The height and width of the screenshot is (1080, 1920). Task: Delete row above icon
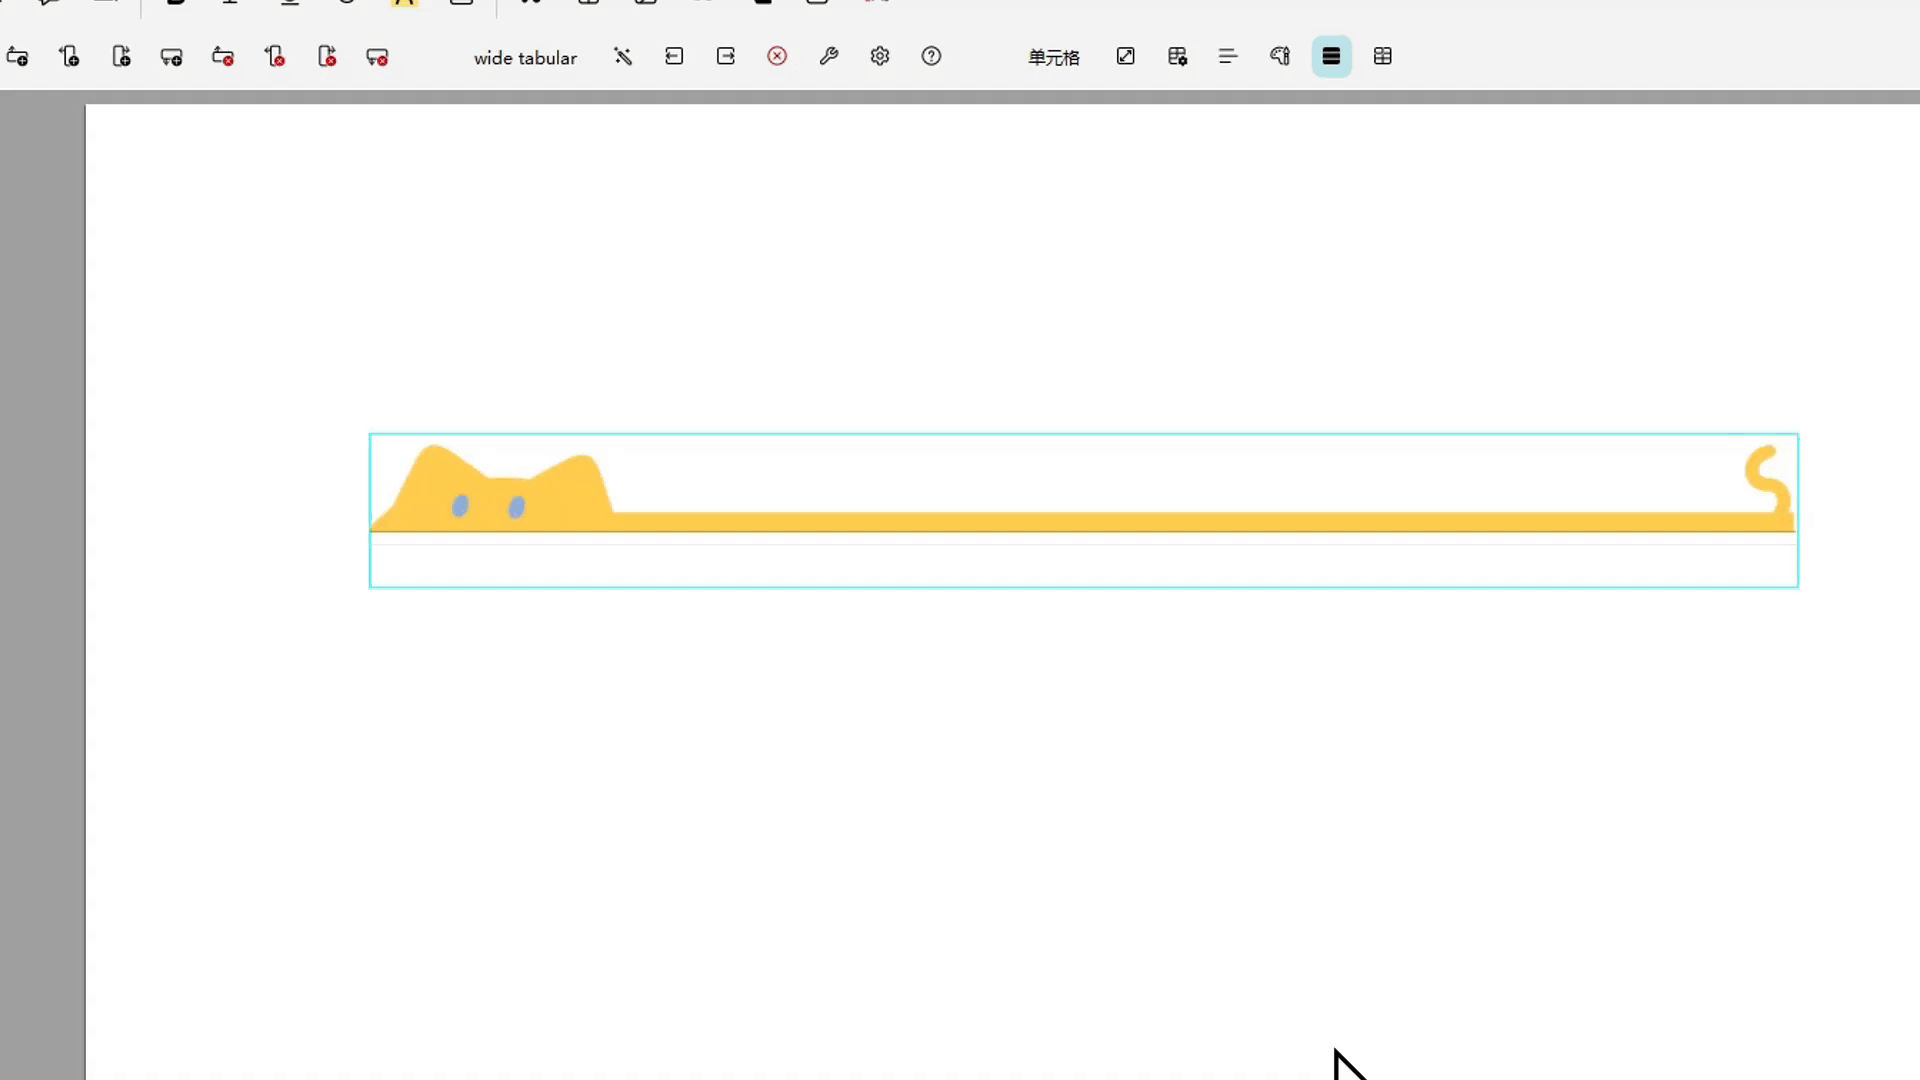(223, 57)
